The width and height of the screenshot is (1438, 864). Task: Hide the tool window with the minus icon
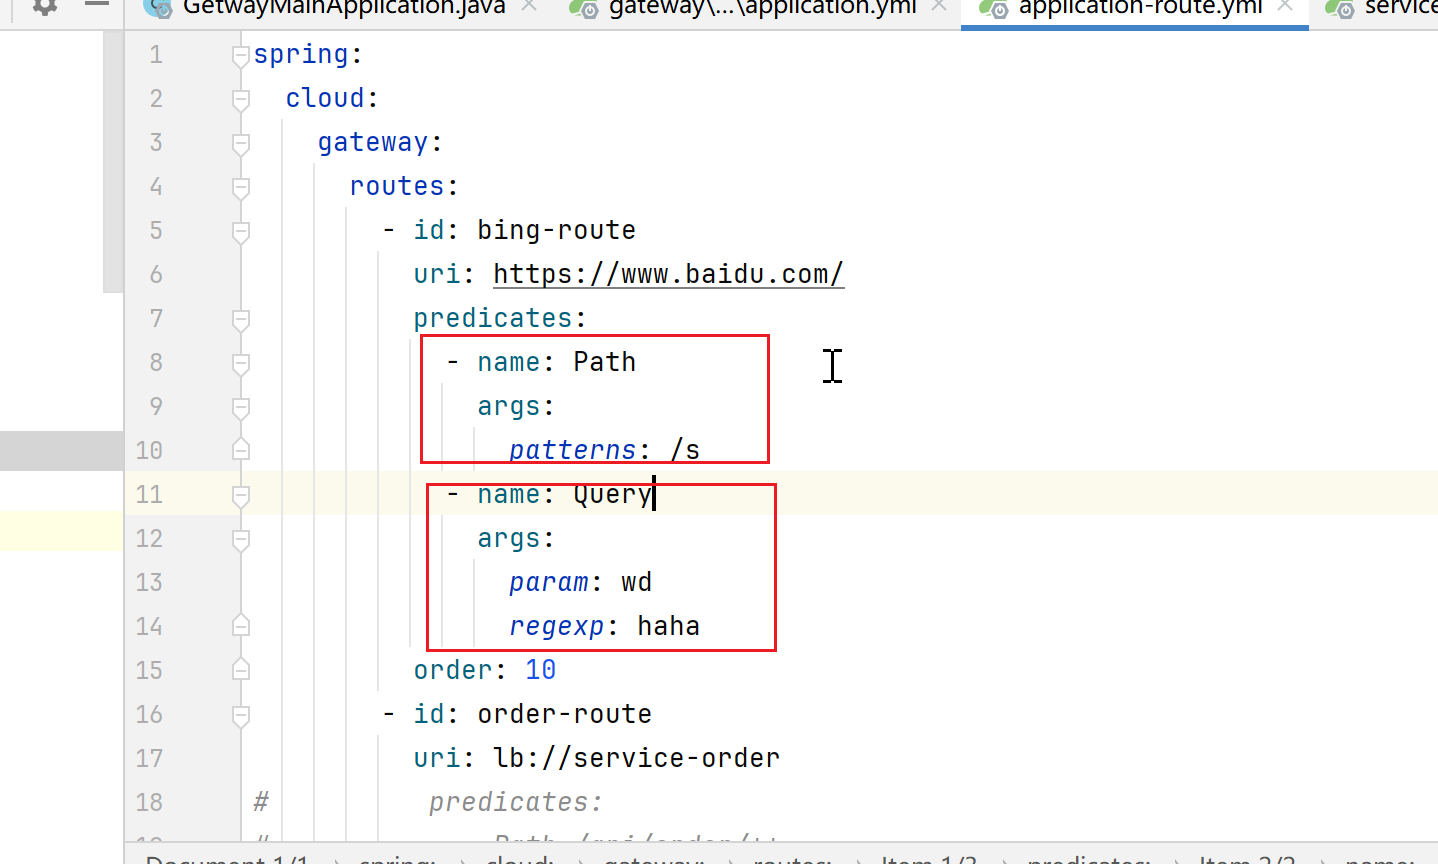point(97,4)
